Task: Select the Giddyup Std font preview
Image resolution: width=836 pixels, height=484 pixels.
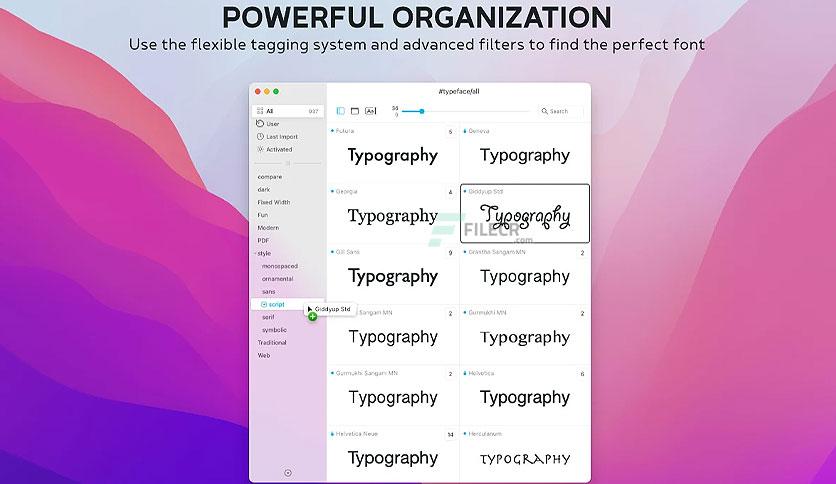Action: point(525,216)
